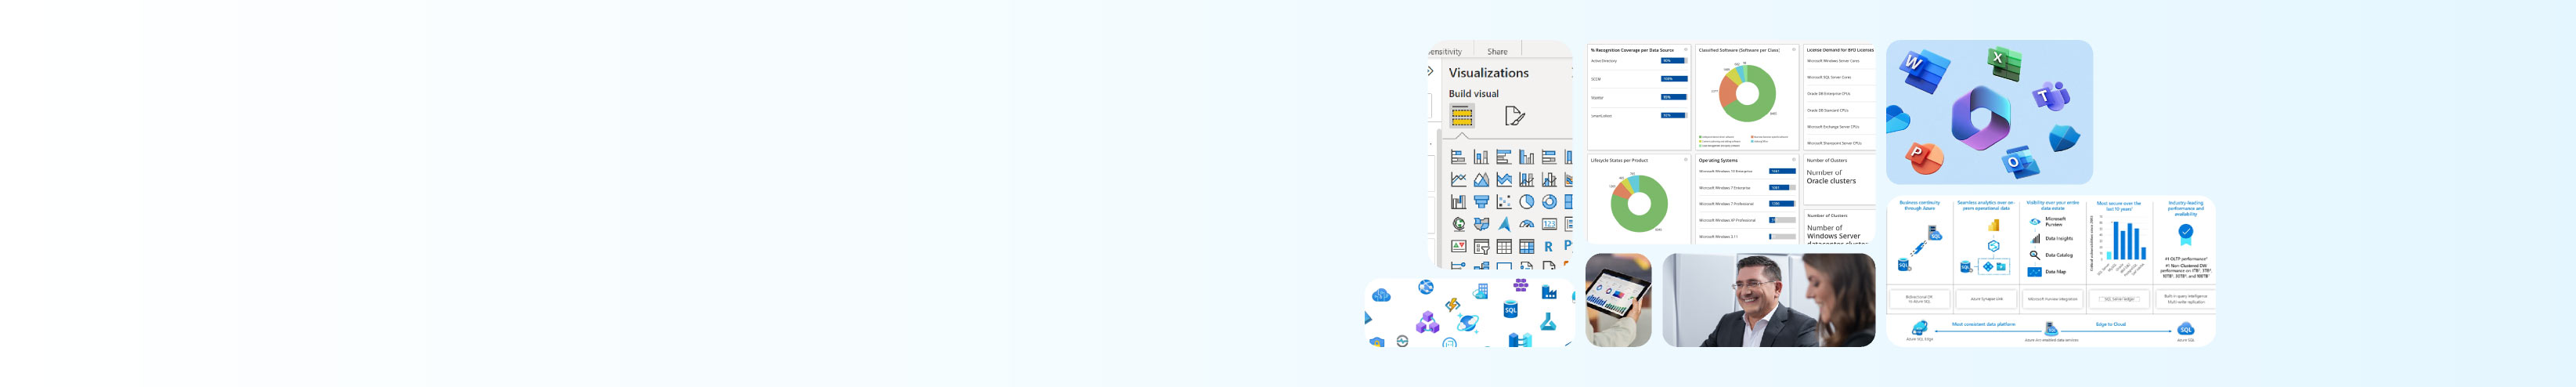Add the pie chart visual
2576x387 pixels.
click(1526, 202)
